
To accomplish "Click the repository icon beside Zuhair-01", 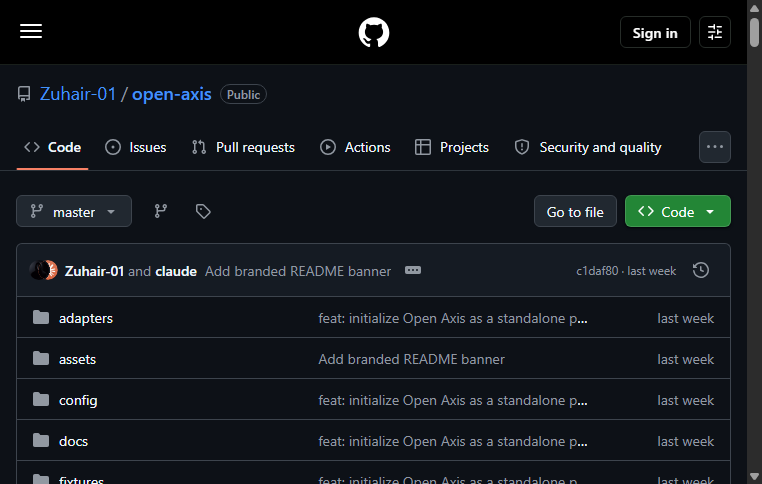I will [x=24, y=94].
